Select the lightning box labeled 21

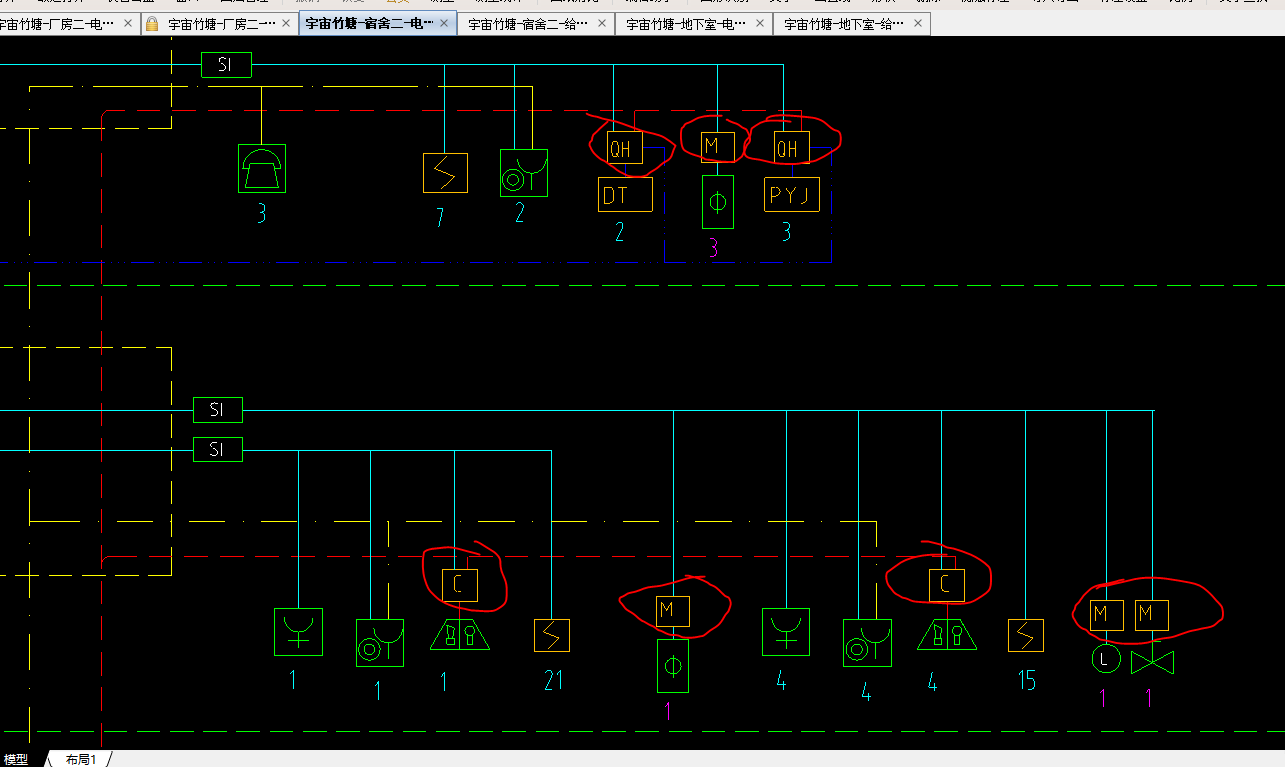tap(551, 636)
